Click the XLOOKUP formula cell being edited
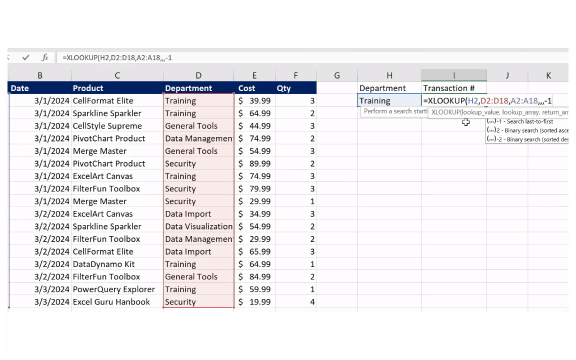Image resolution: width=576 pixels, height=360 pixels. click(487, 101)
